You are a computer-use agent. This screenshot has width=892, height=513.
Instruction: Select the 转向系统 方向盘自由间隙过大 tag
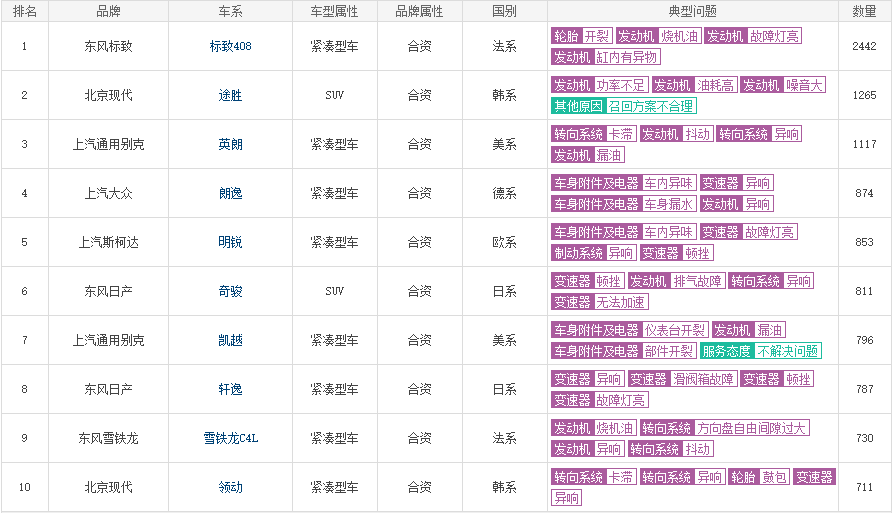(x=725, y=427)
